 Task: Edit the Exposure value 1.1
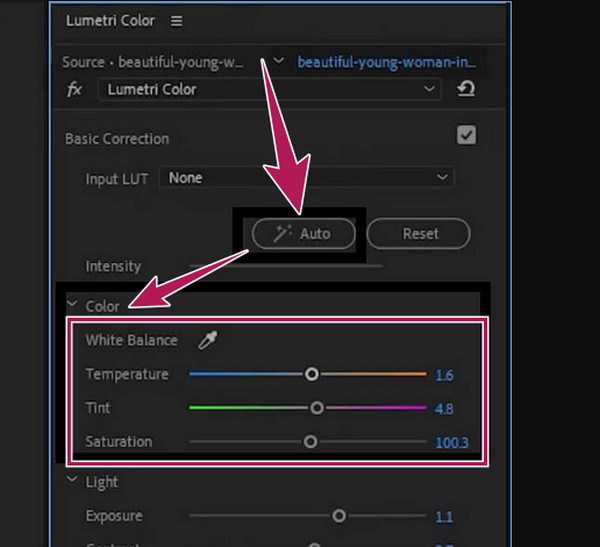444,517
